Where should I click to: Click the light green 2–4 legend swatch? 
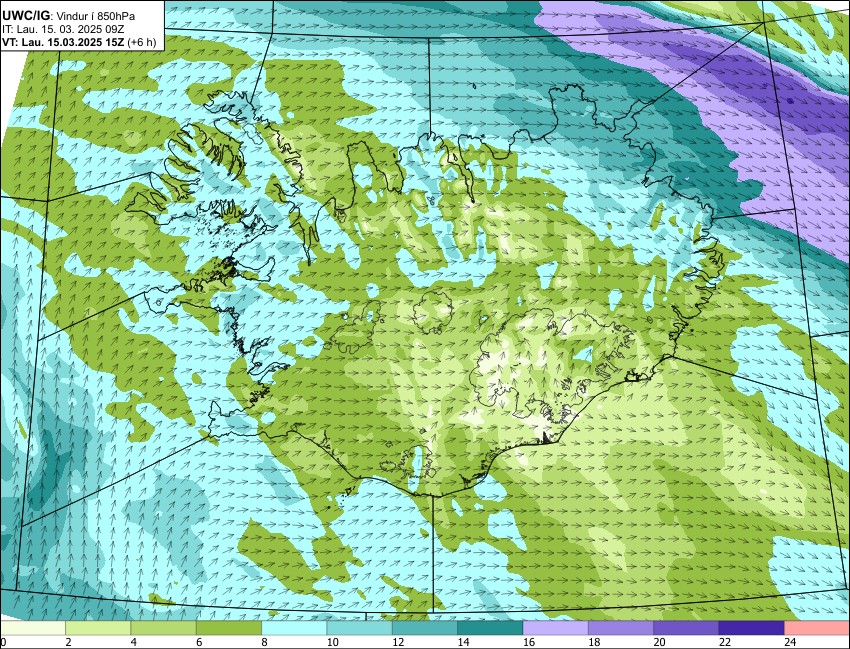pyautogui.click(x=98, y=628)
